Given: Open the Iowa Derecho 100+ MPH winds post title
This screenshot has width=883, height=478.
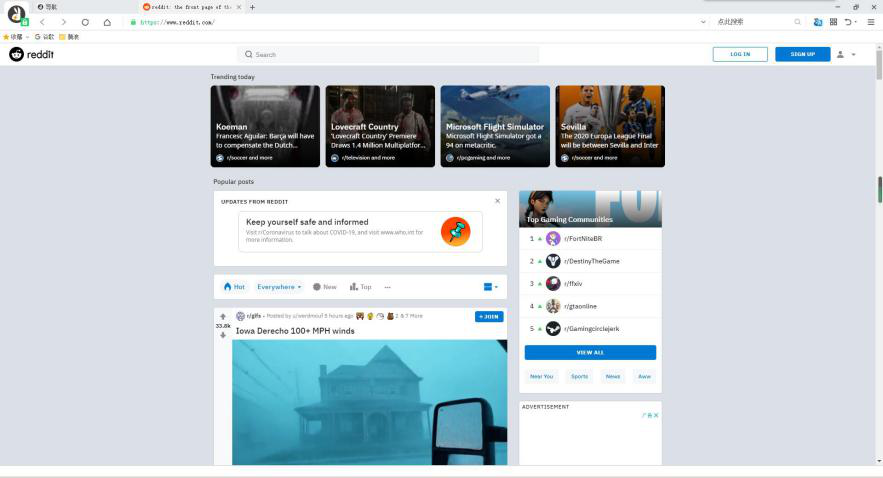Looking at the screenshot, I should [x=295, y=331].
